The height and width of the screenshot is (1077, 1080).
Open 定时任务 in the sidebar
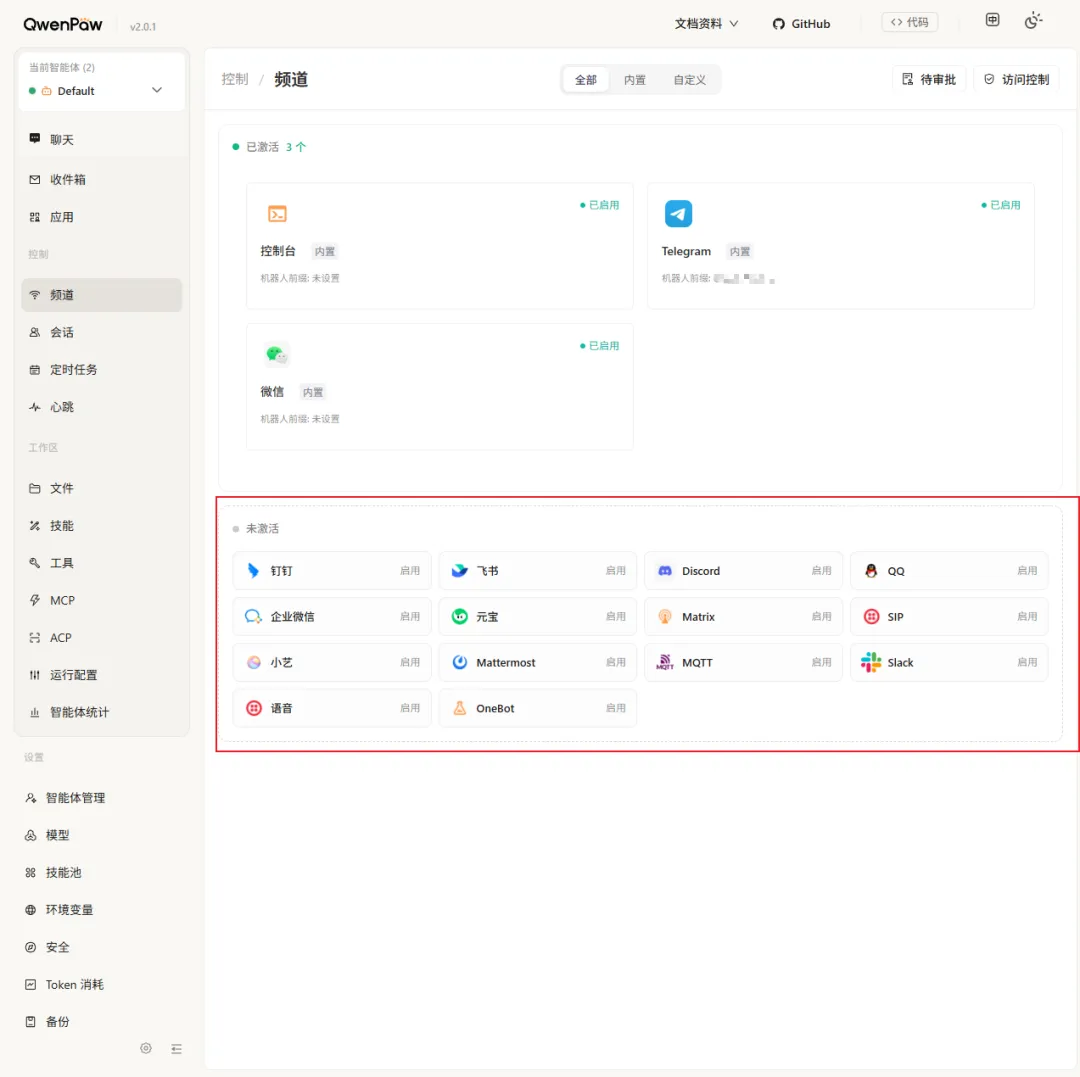pos(101,370)
